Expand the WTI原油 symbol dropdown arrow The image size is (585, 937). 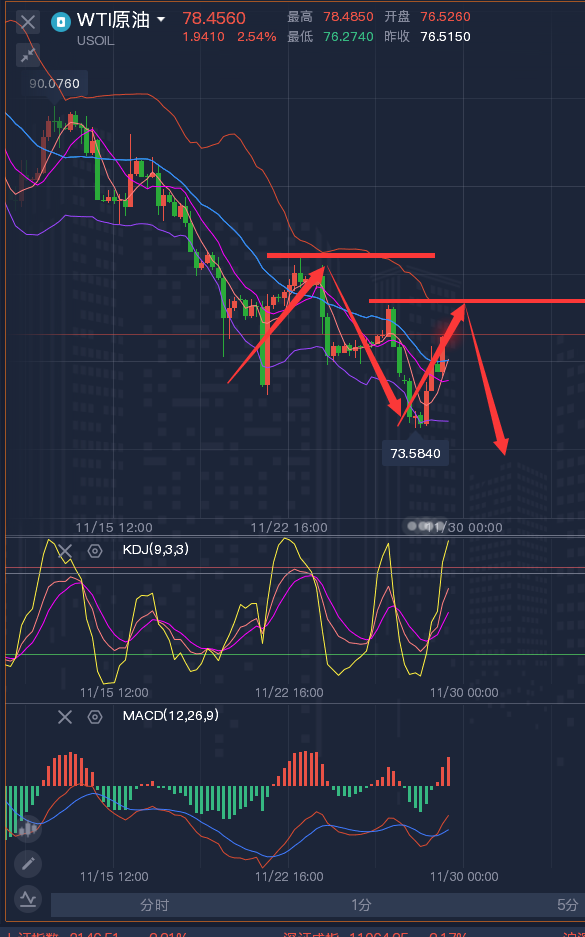(x=161, y=20)
